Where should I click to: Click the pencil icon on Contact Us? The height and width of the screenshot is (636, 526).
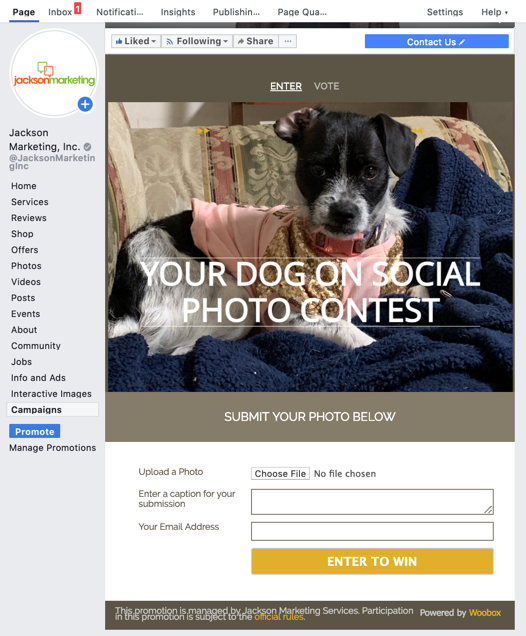462,42
